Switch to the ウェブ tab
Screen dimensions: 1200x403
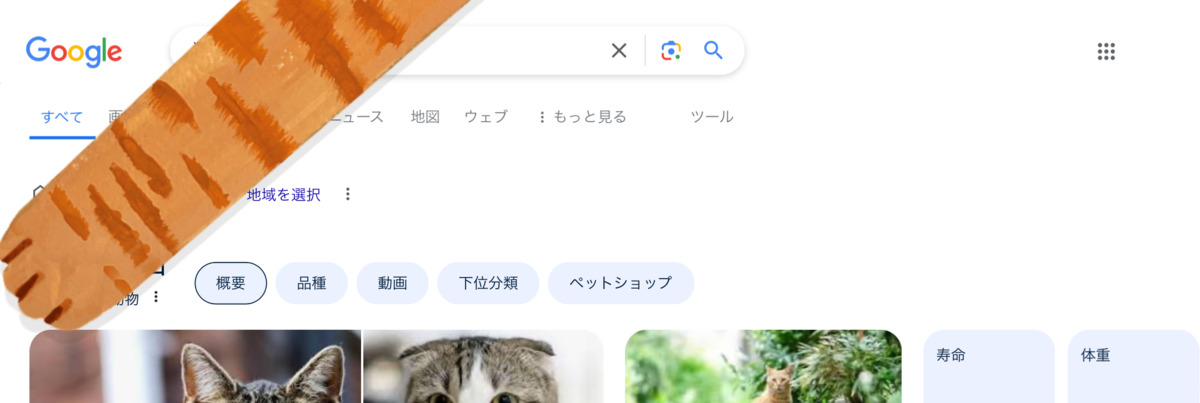point(486,117)
